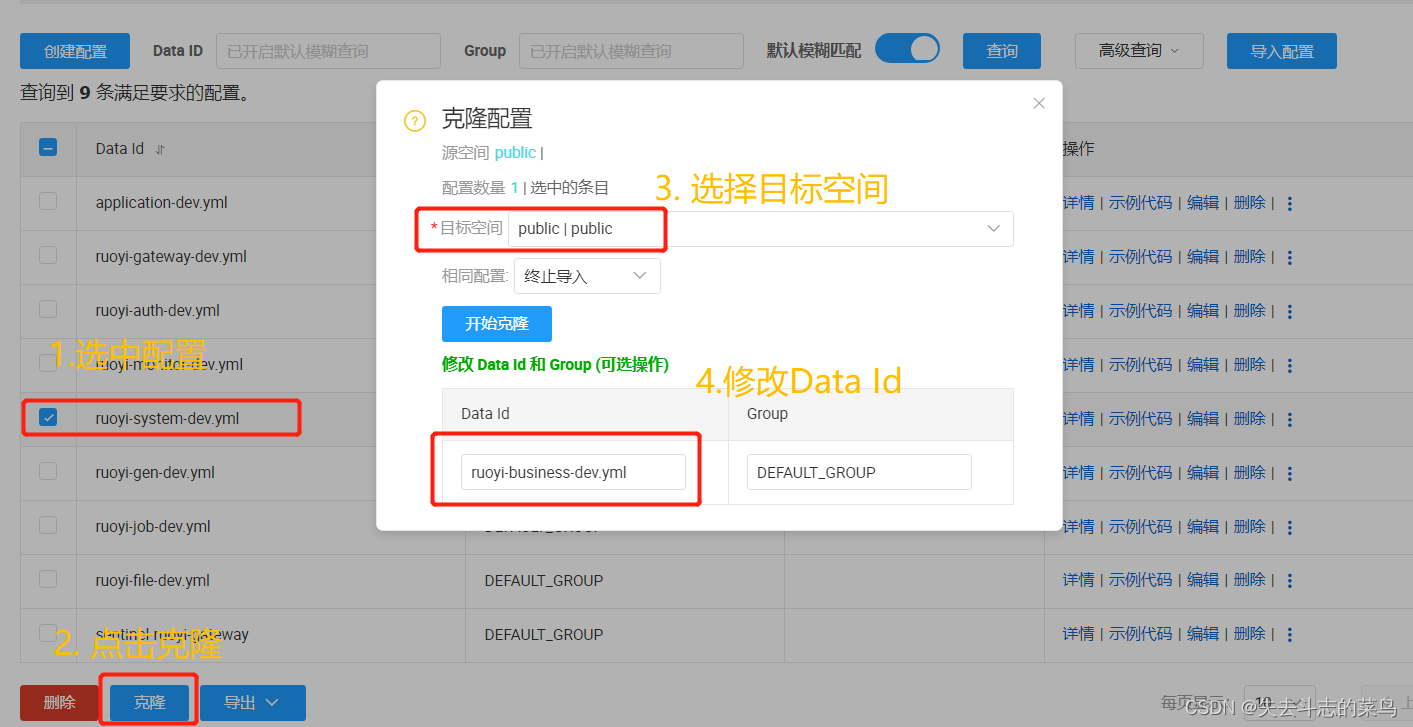Check the ruoyi-job-dev.yml row checkbox
The image size is (1413, 727).
[x=48, y=526]
